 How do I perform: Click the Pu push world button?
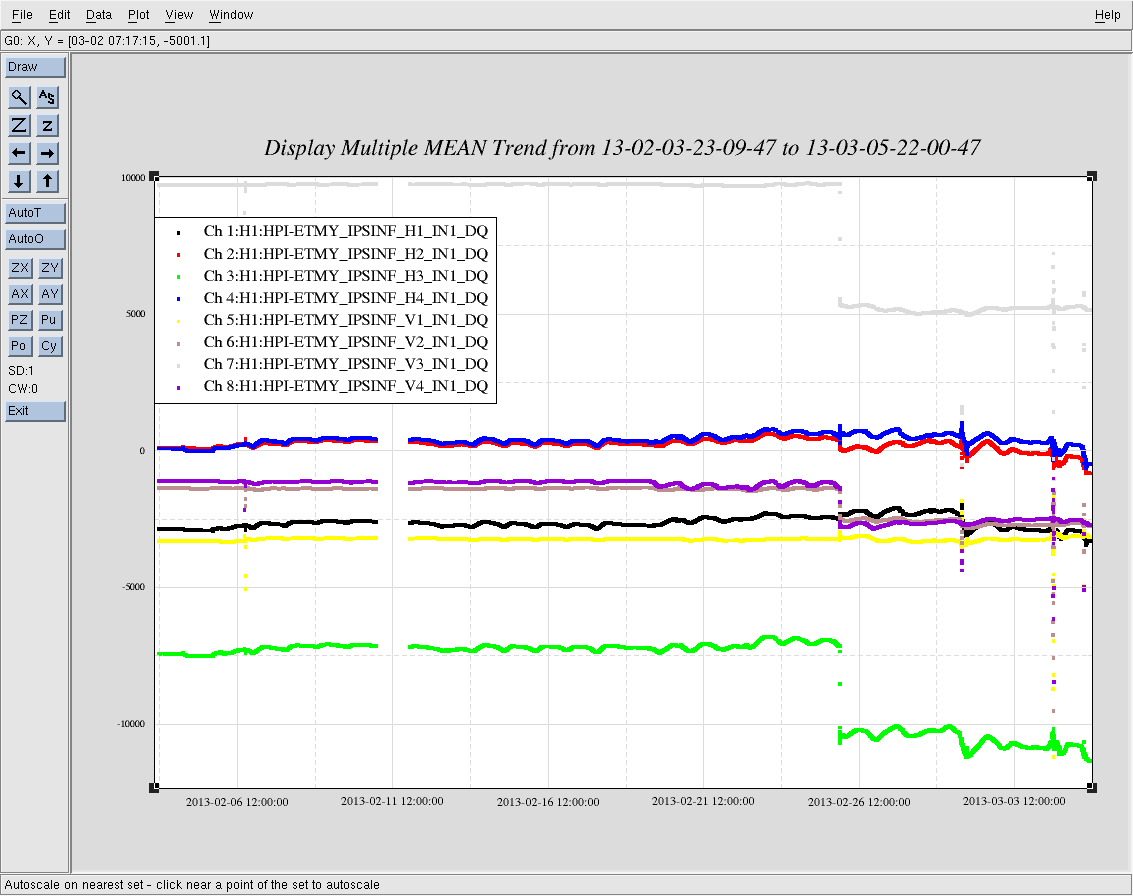49,320
